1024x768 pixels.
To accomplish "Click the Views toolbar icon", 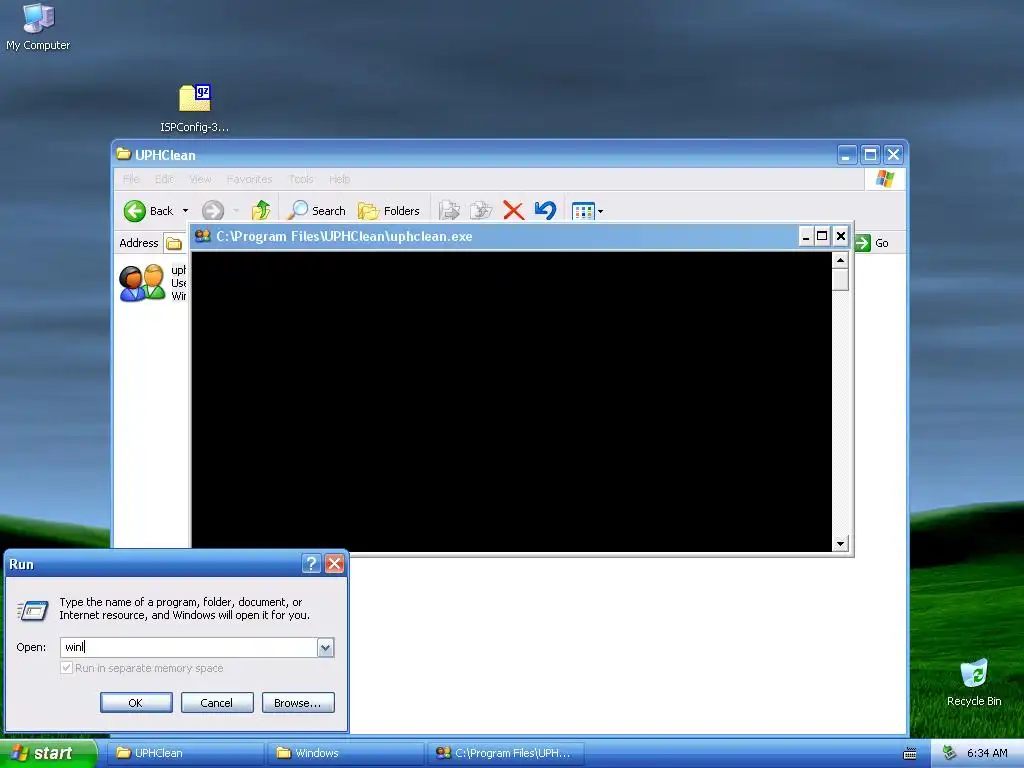I will pyautogui.click(x=583, y=211).
